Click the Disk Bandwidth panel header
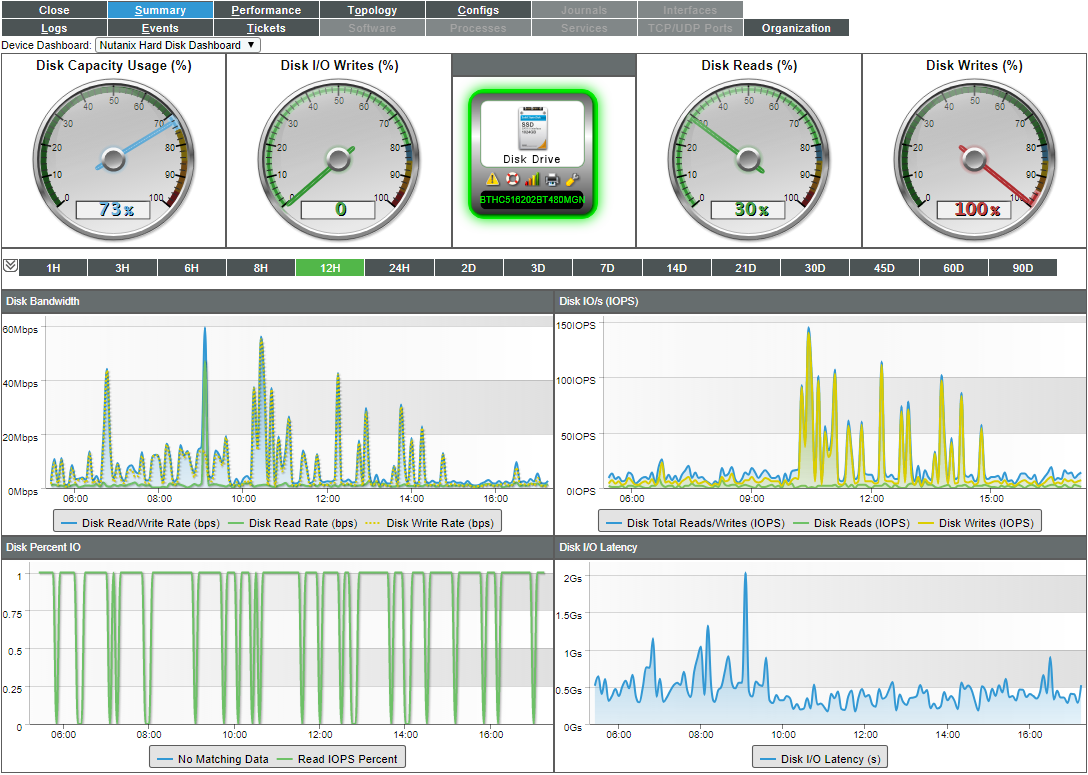The height and width of the screenshot is (775, 1088). tap(278, 301)
